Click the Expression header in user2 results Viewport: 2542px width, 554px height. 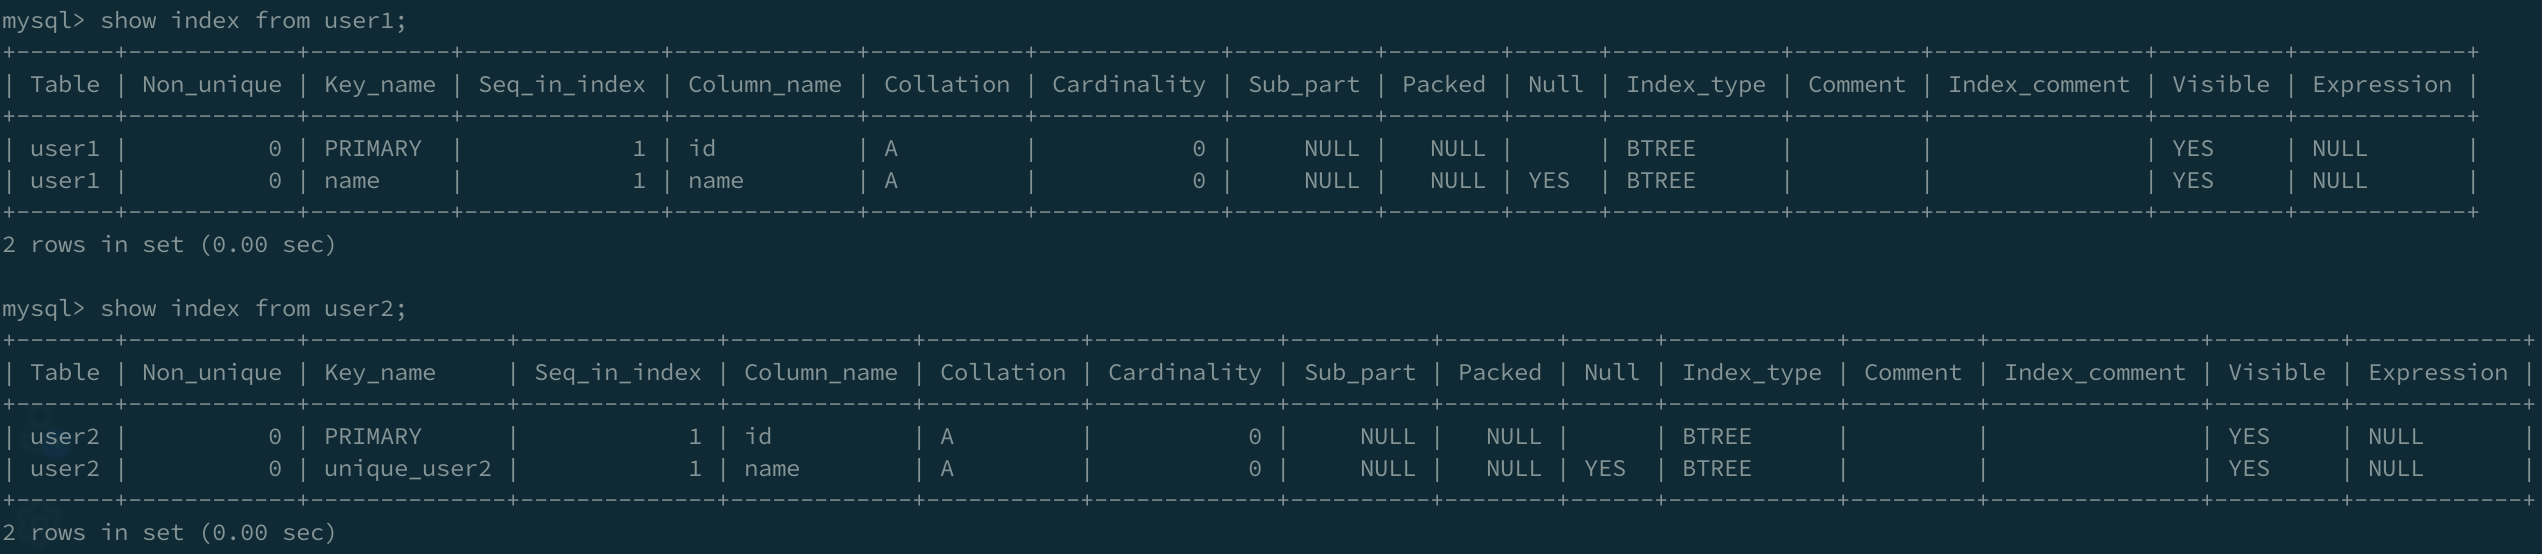[x=2437, y=373]
